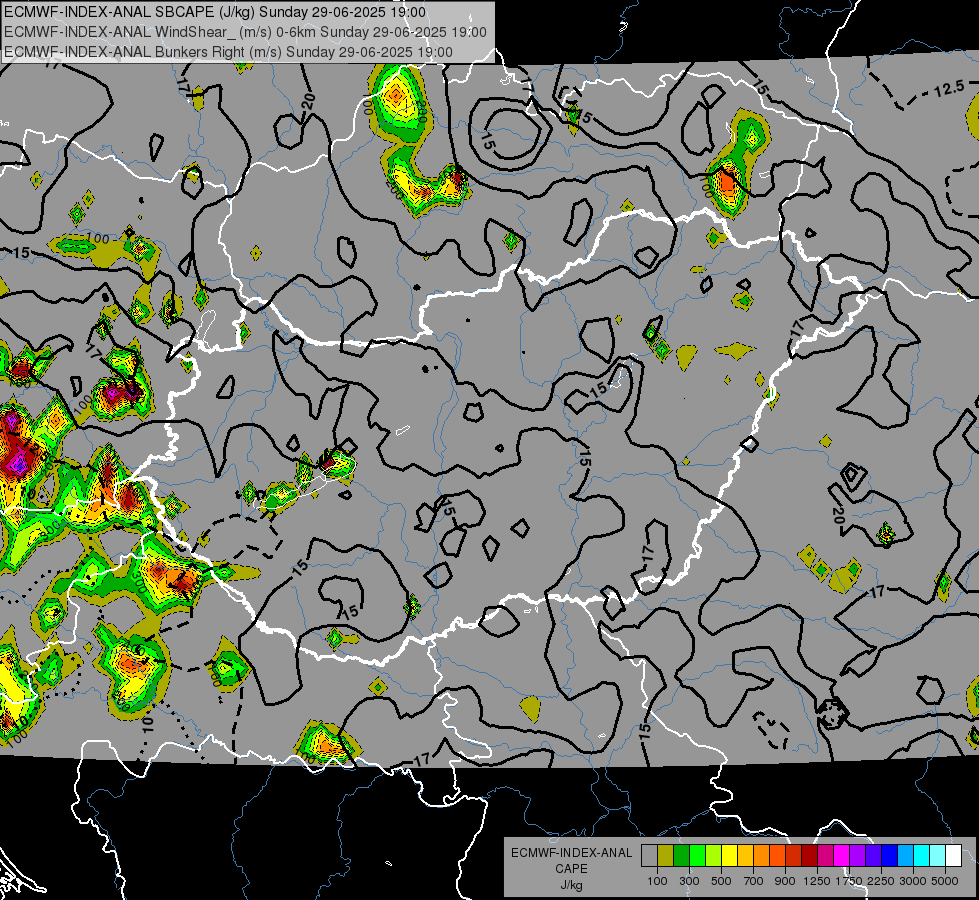Viewport: 979px width, 900px height.
Task: Select the yellow-green lime legend swatch
Action: tap(714, 856)
